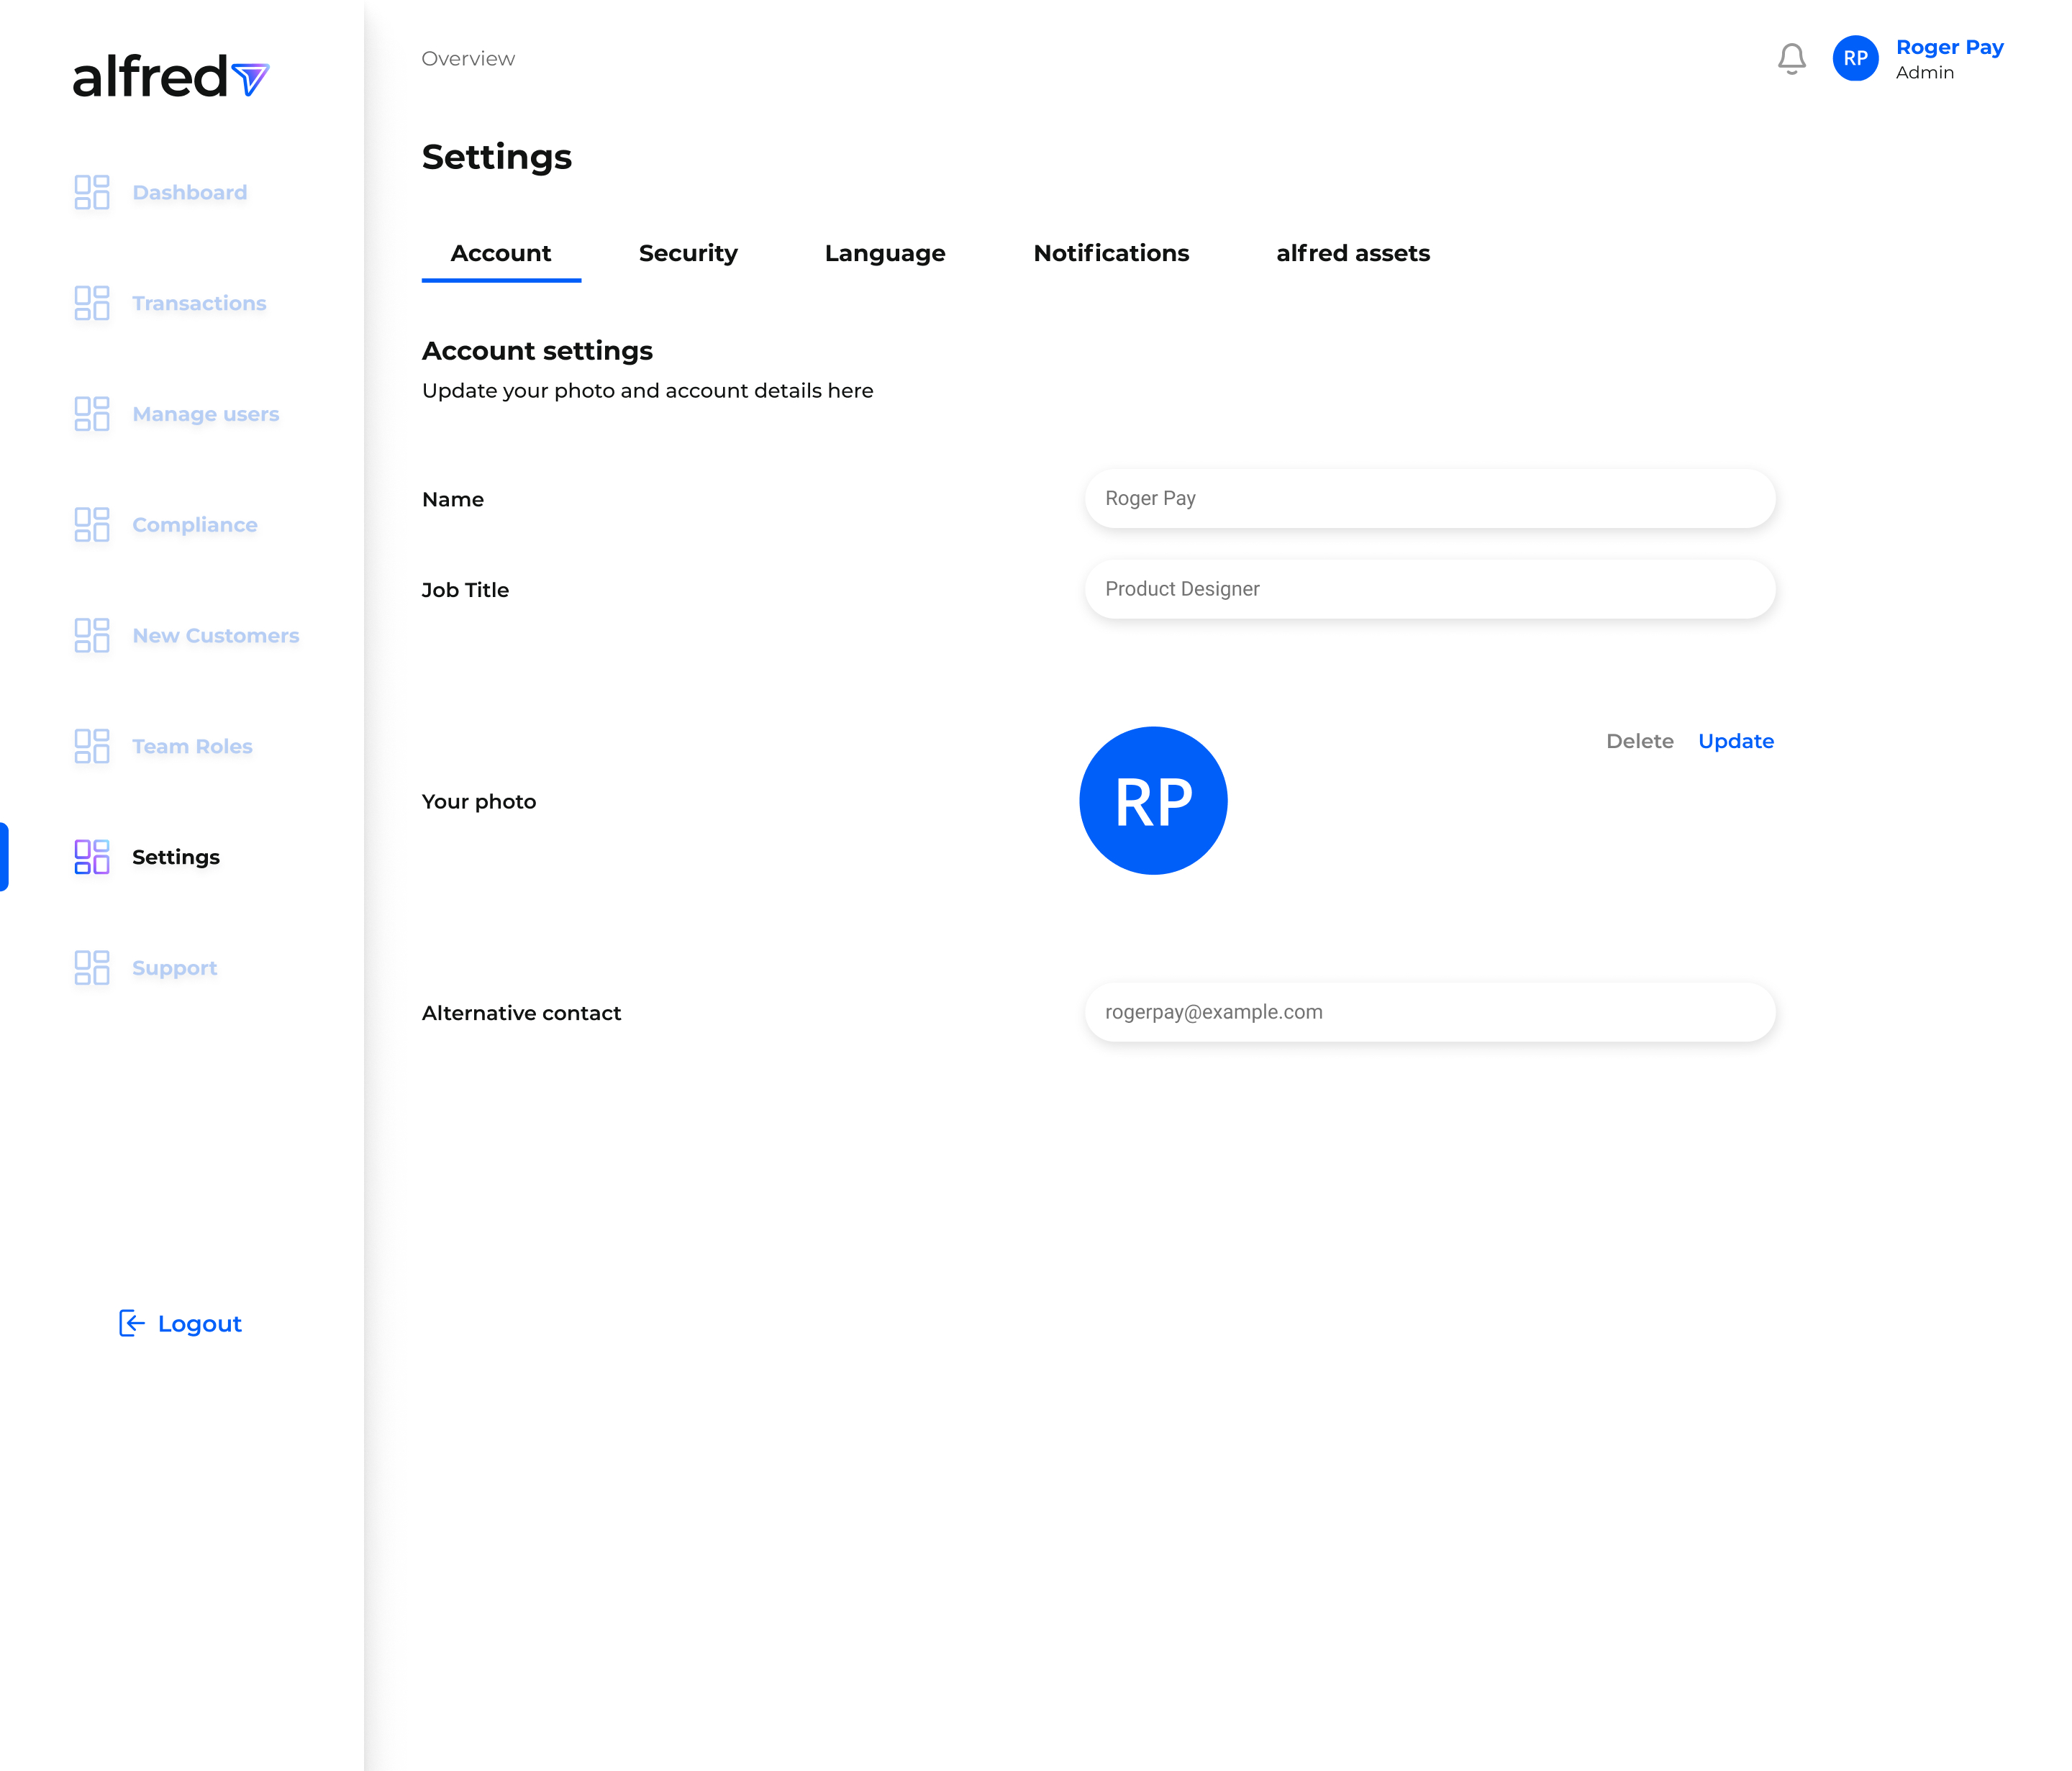
Task: Focus the Alternative contact email field
Action: coord(1429,1012)
